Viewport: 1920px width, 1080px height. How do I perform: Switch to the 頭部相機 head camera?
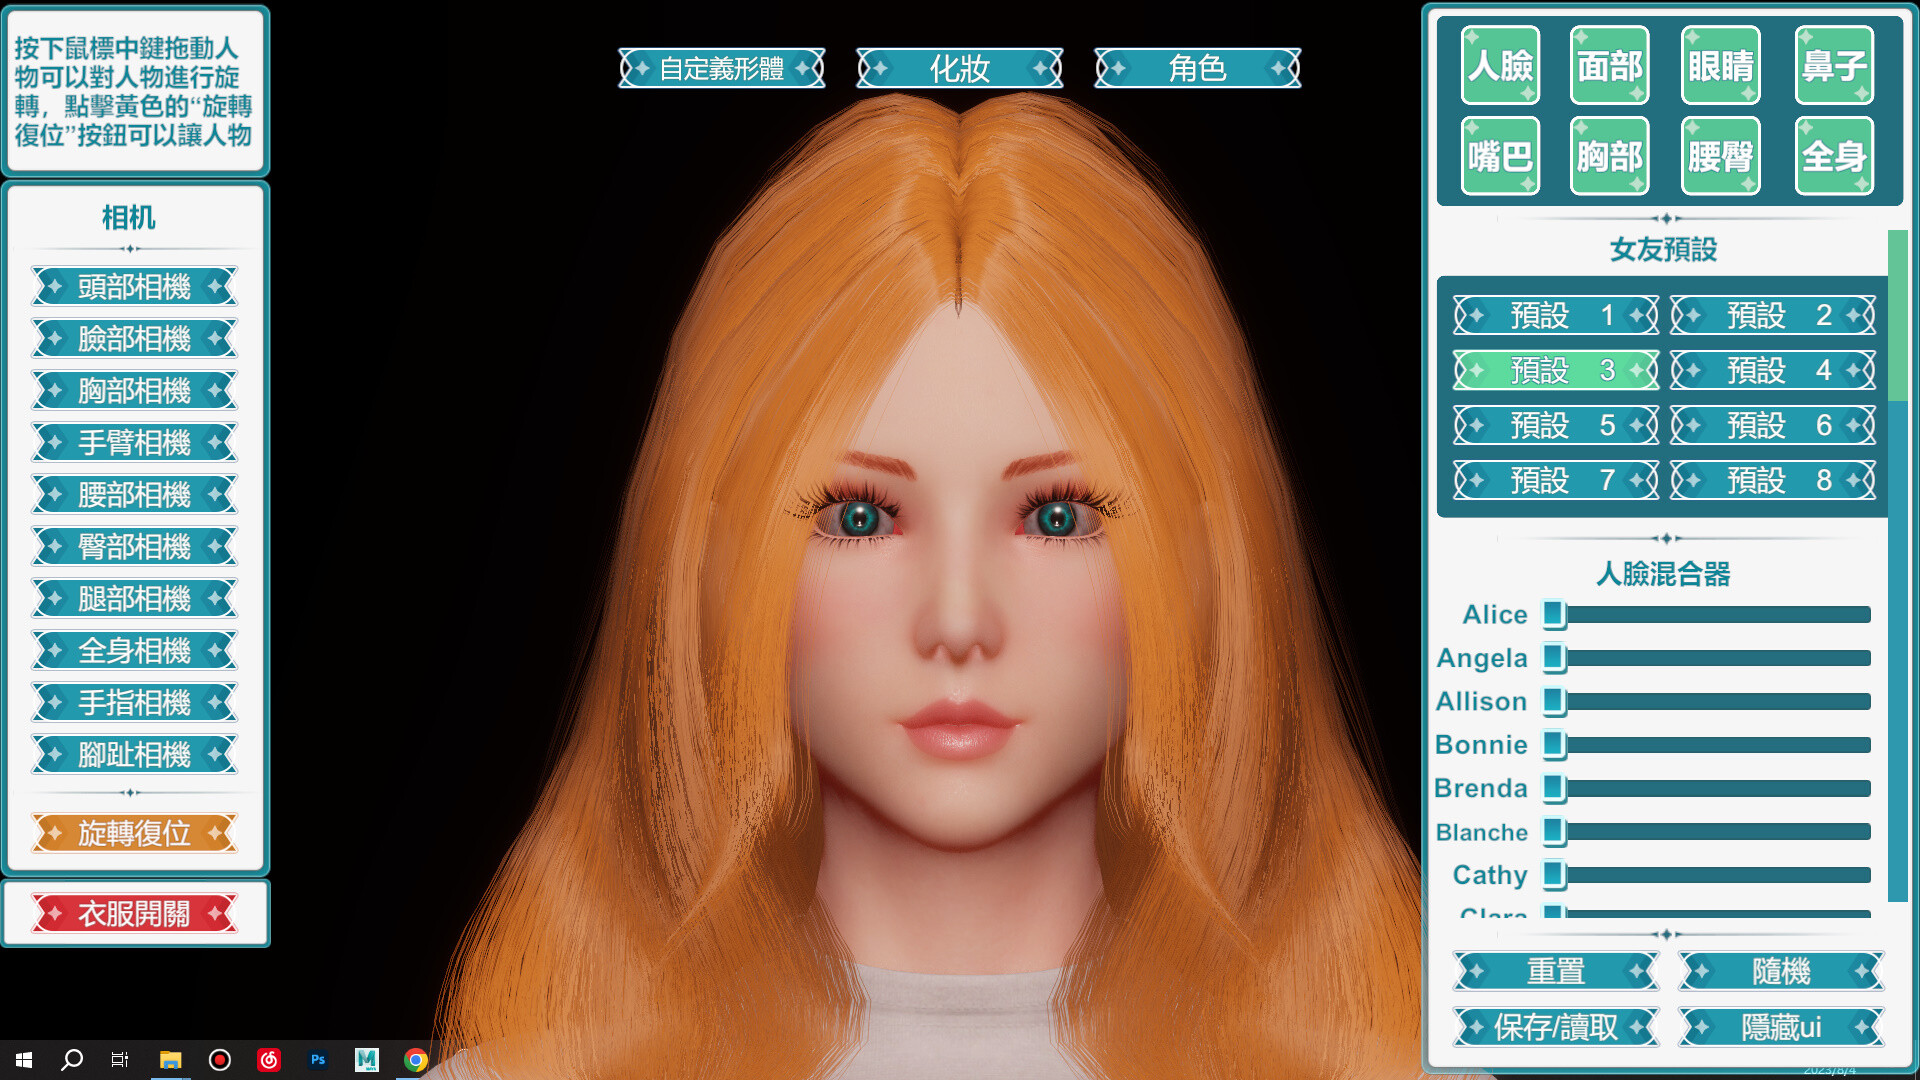(x=135, y=287)
